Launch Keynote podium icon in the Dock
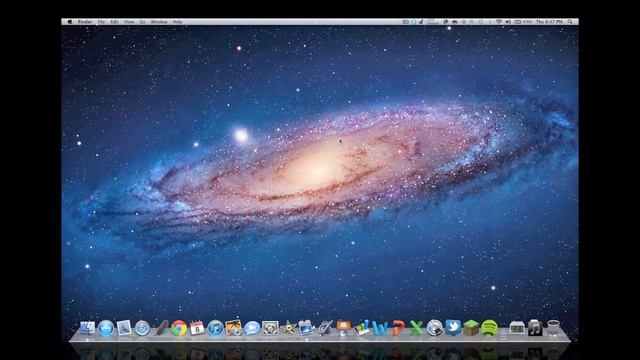640x360 pixels. (343, 328)
